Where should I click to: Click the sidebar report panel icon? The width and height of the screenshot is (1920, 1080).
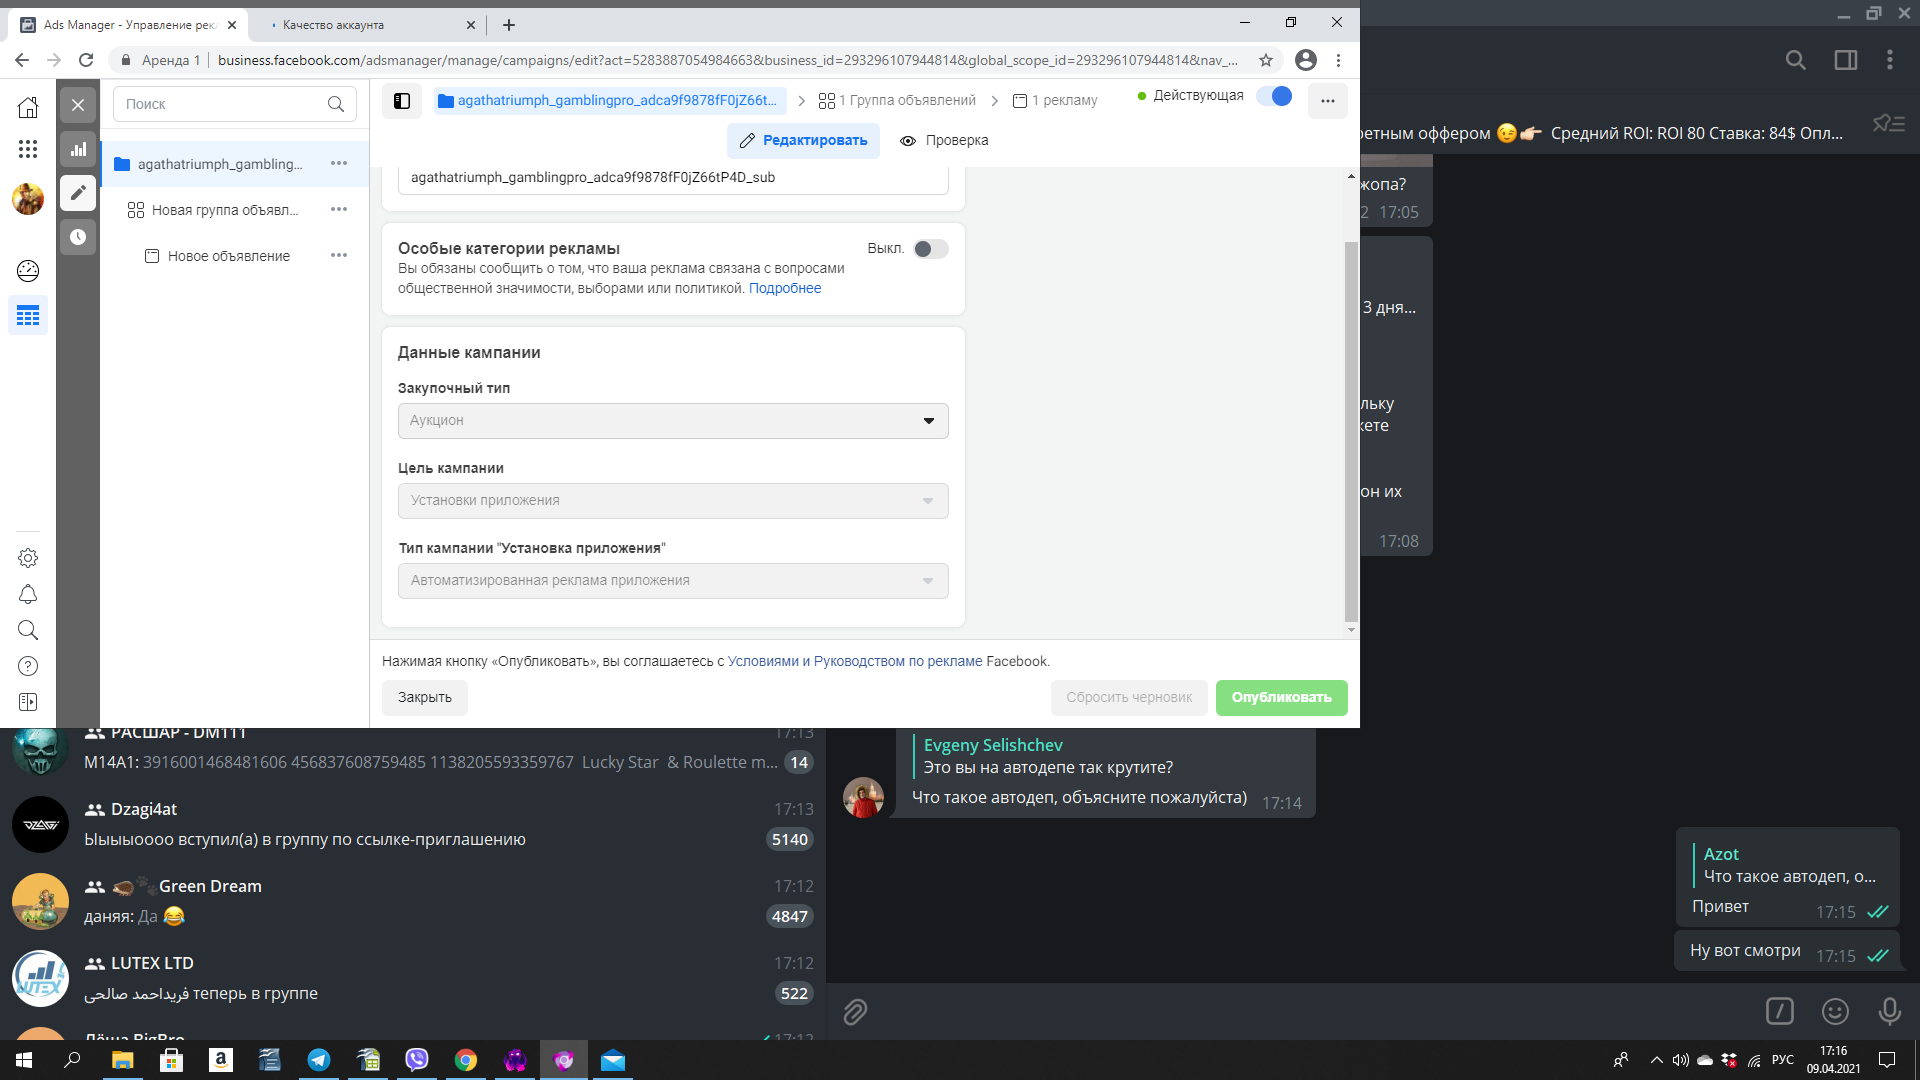pos(28,702)
